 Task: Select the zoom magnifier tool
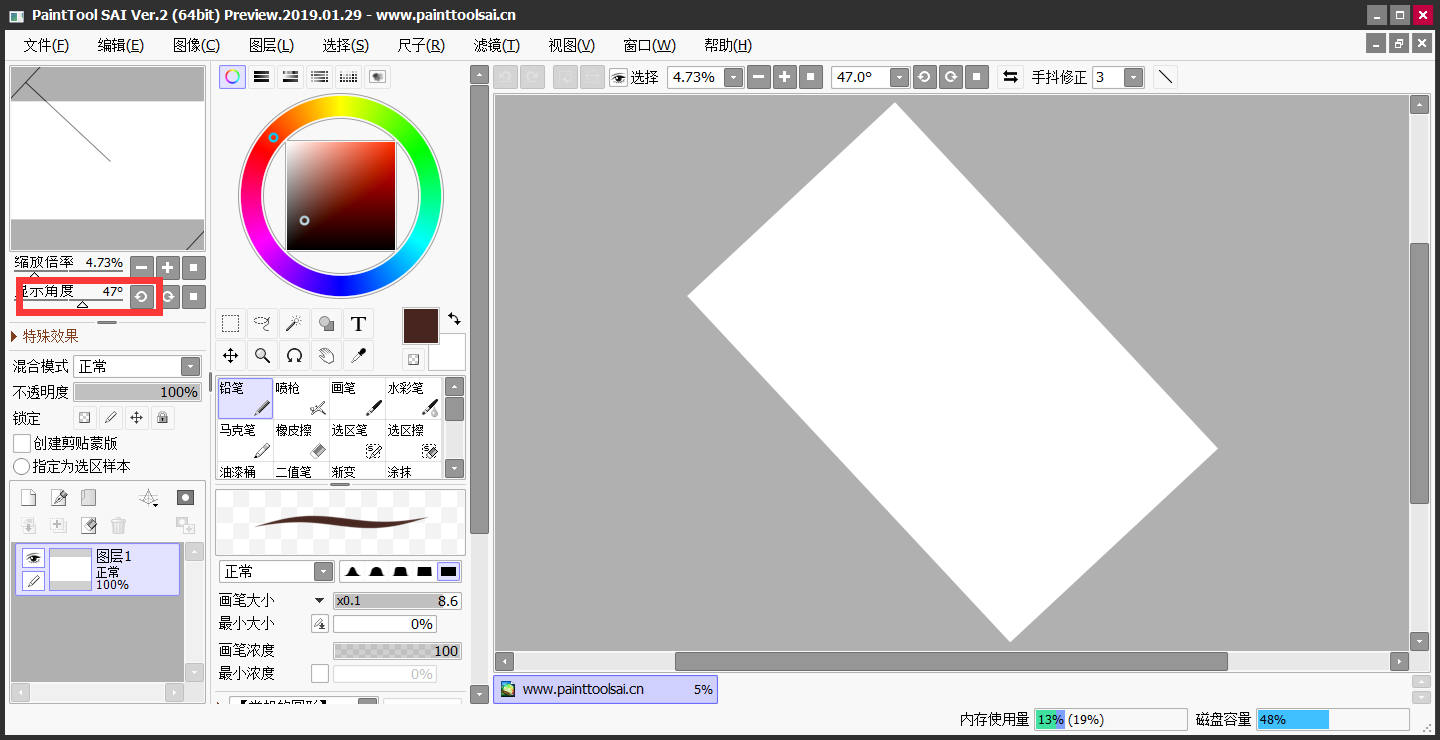click(x=262, y=355)
